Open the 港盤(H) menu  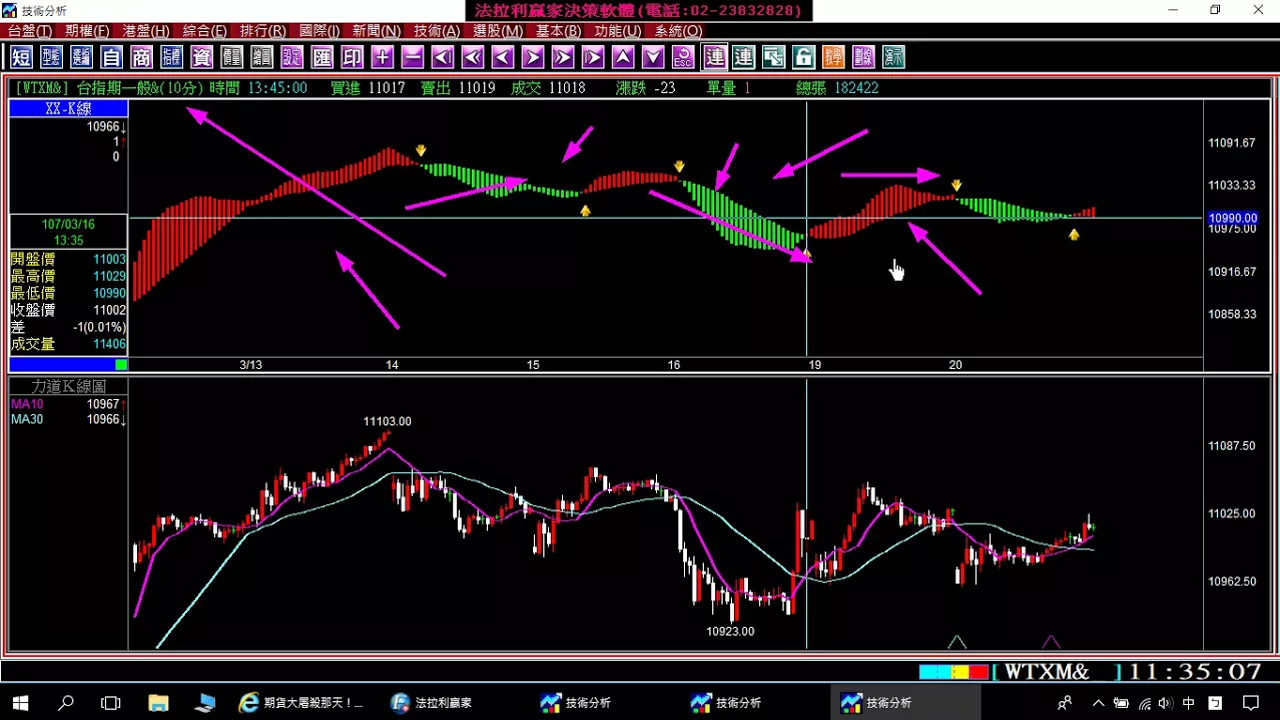click(146, 31)
